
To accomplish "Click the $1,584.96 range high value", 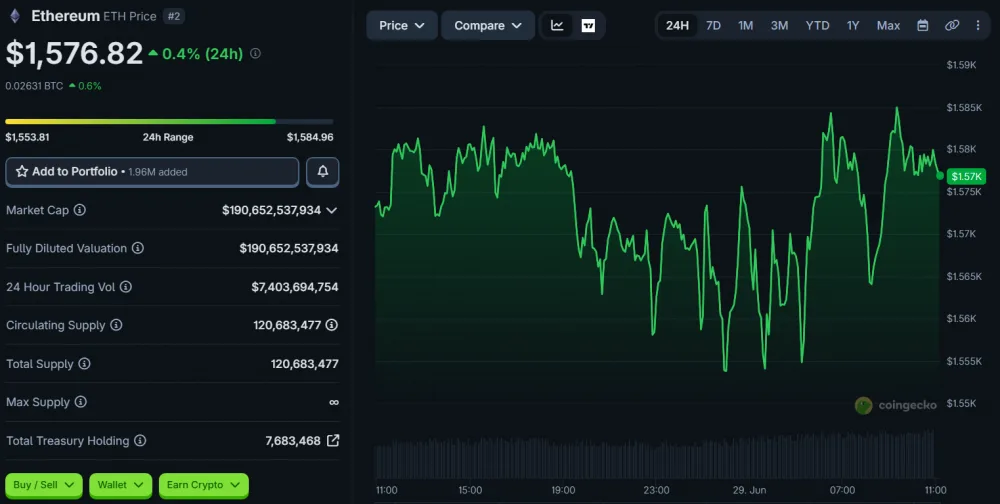I will coord(310,137).
